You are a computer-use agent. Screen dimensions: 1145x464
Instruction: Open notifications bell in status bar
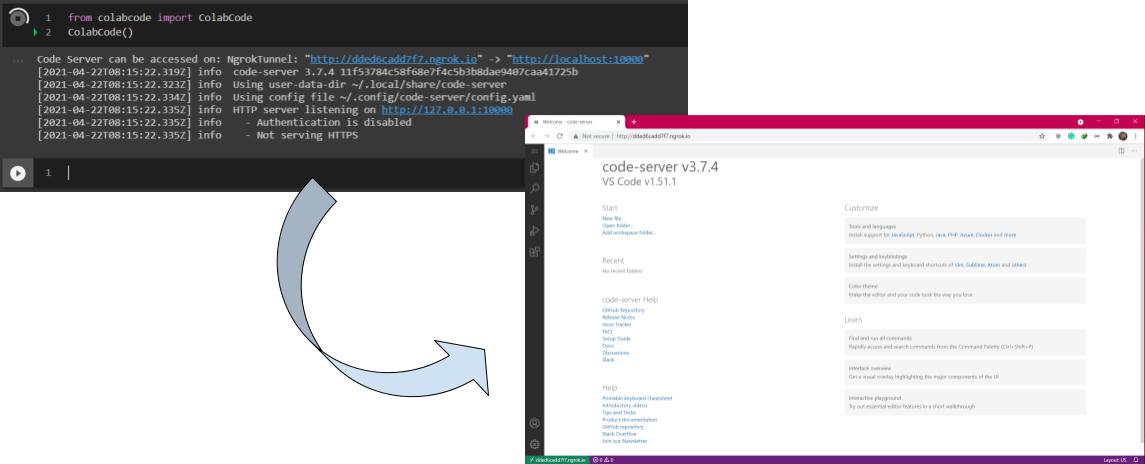[1136, 460]
